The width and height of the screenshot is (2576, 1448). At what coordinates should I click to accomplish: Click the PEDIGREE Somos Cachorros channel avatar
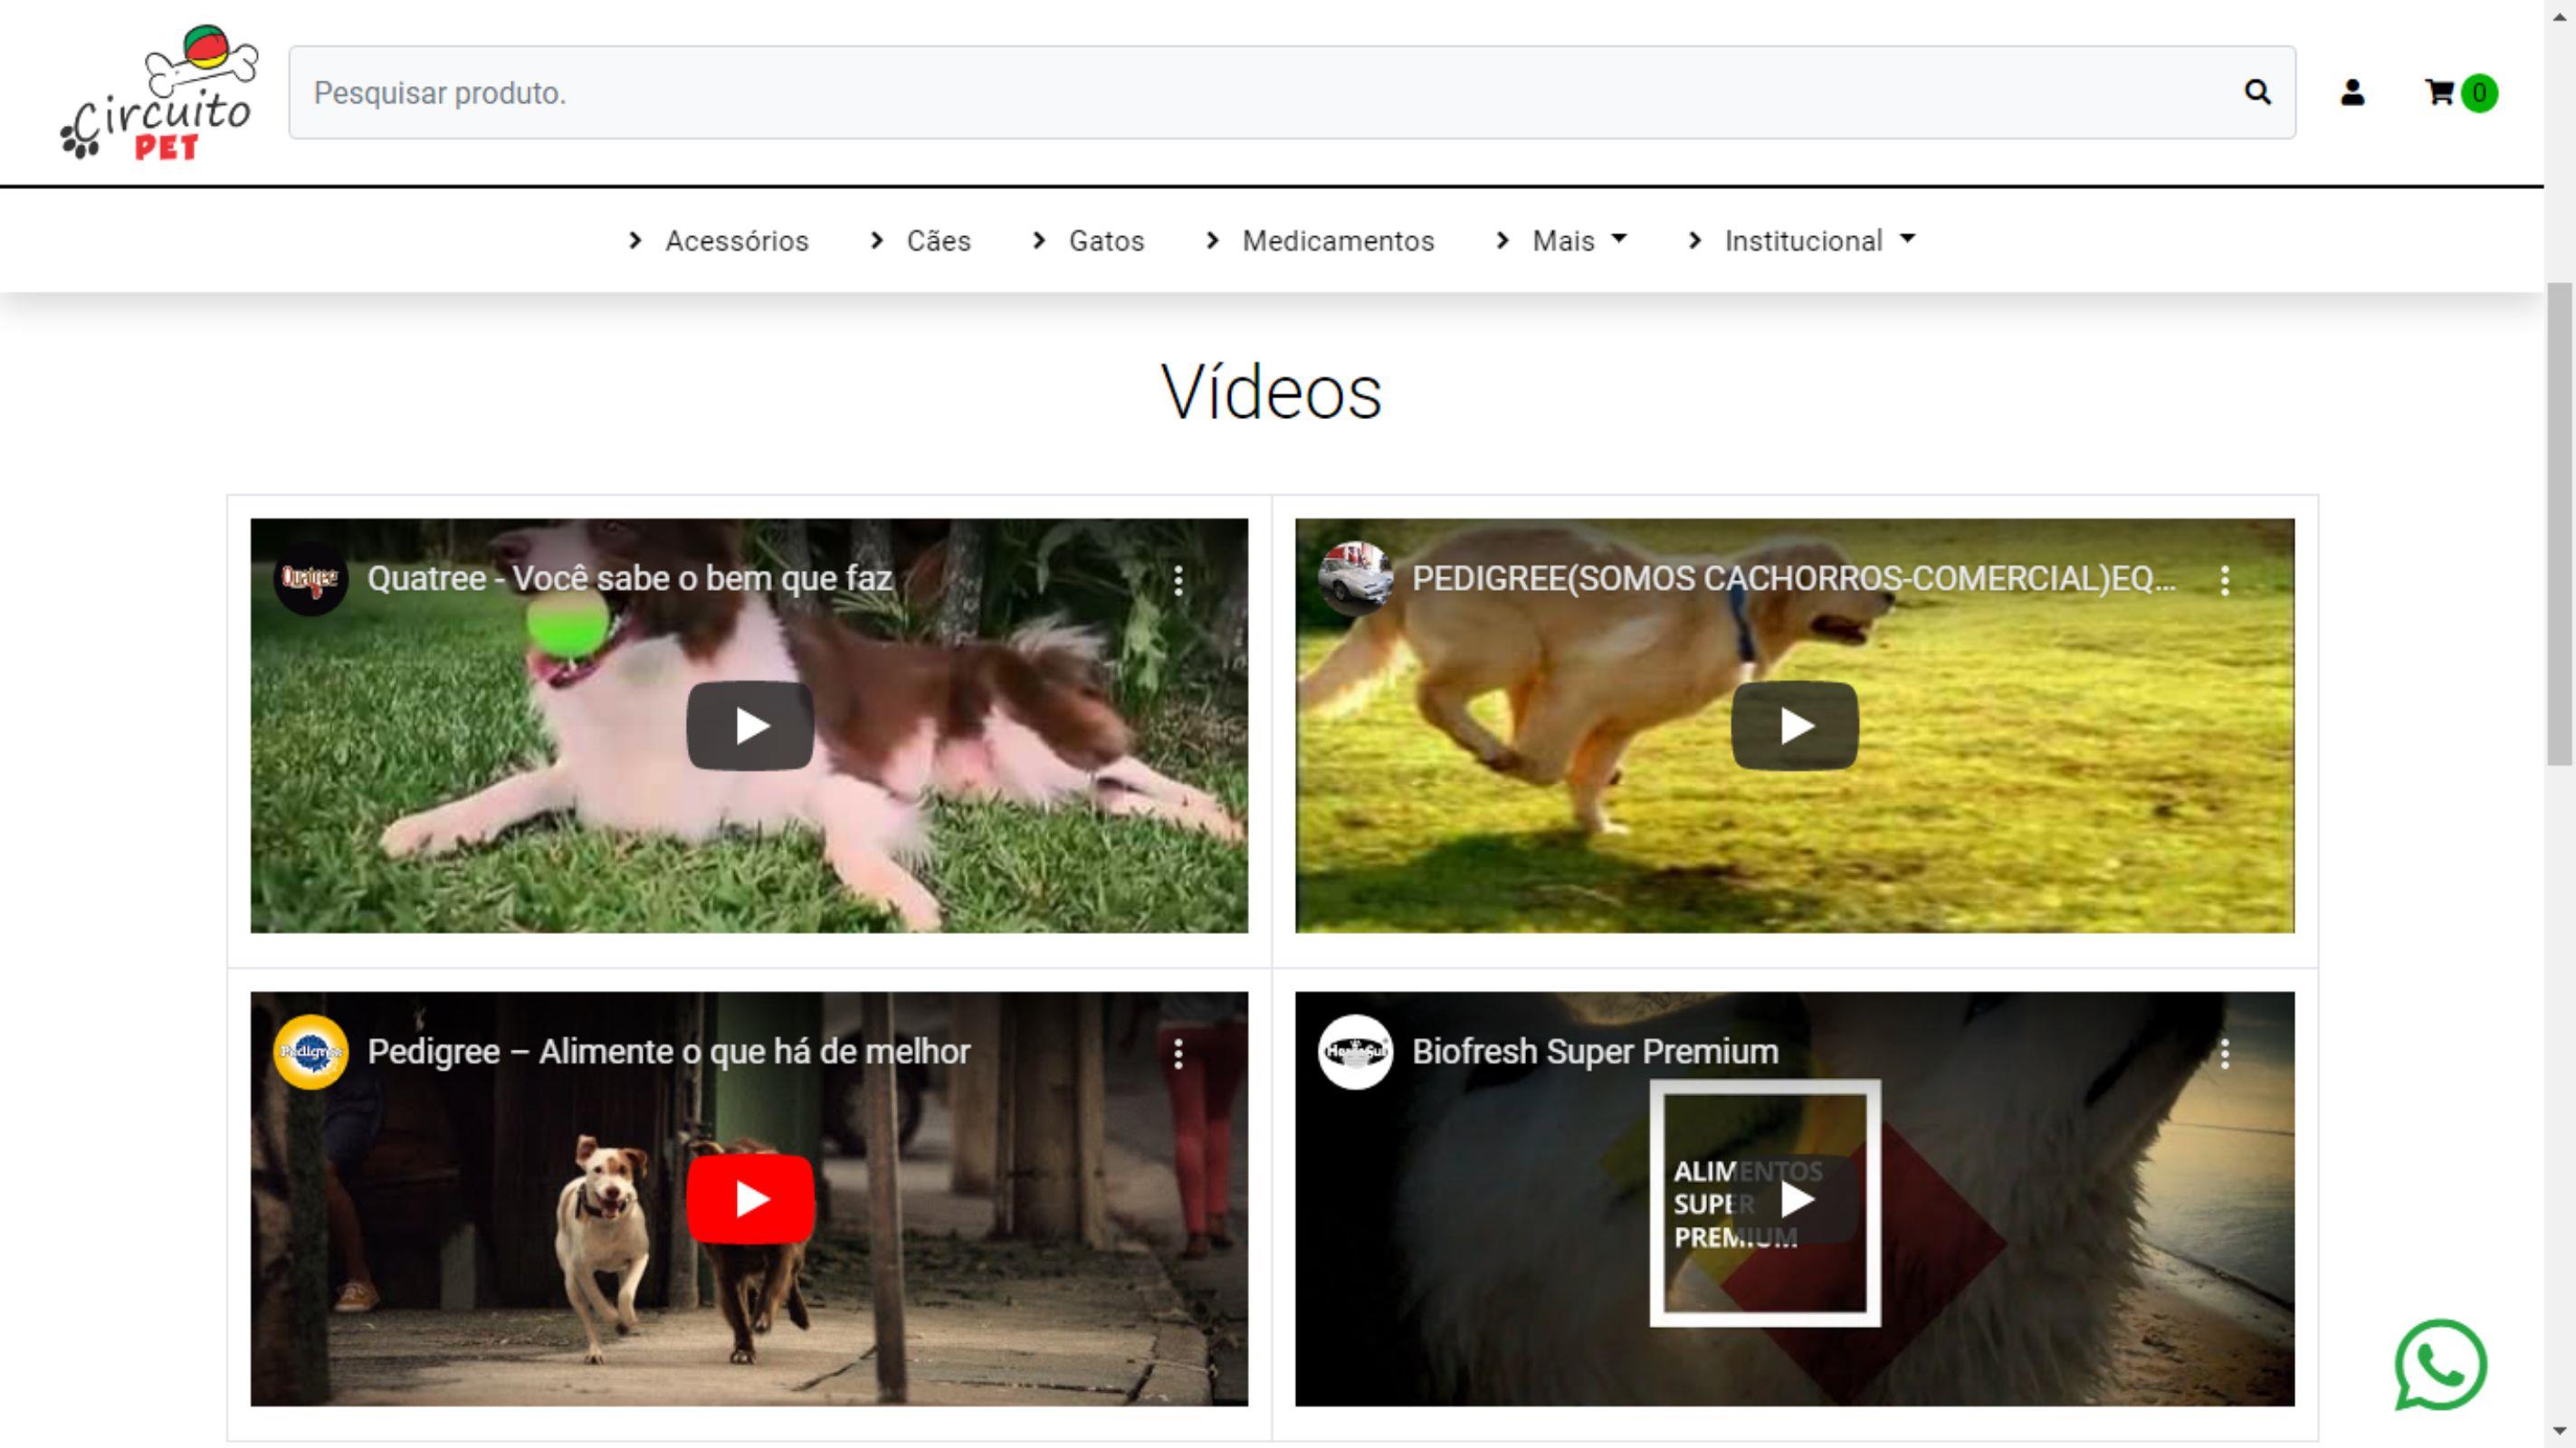pos(1355,579)
